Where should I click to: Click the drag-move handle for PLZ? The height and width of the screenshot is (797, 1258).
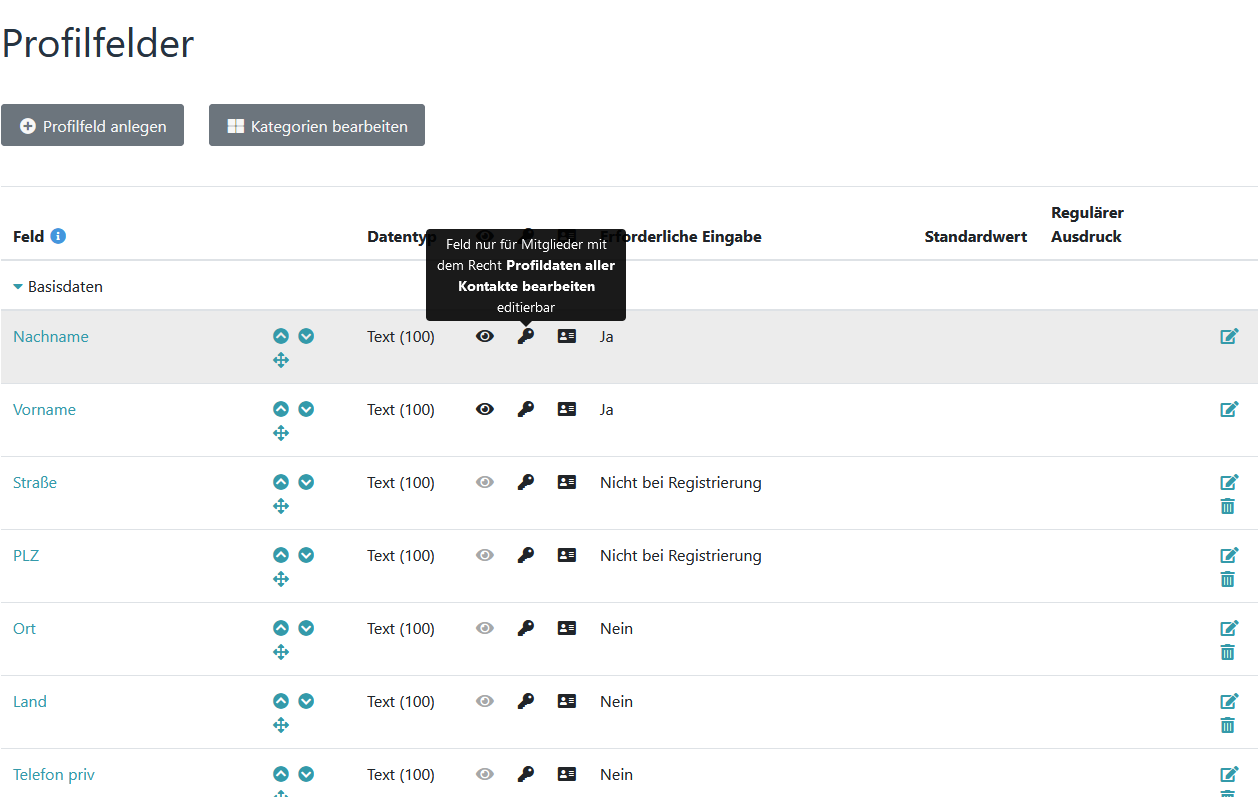point(281,579)
